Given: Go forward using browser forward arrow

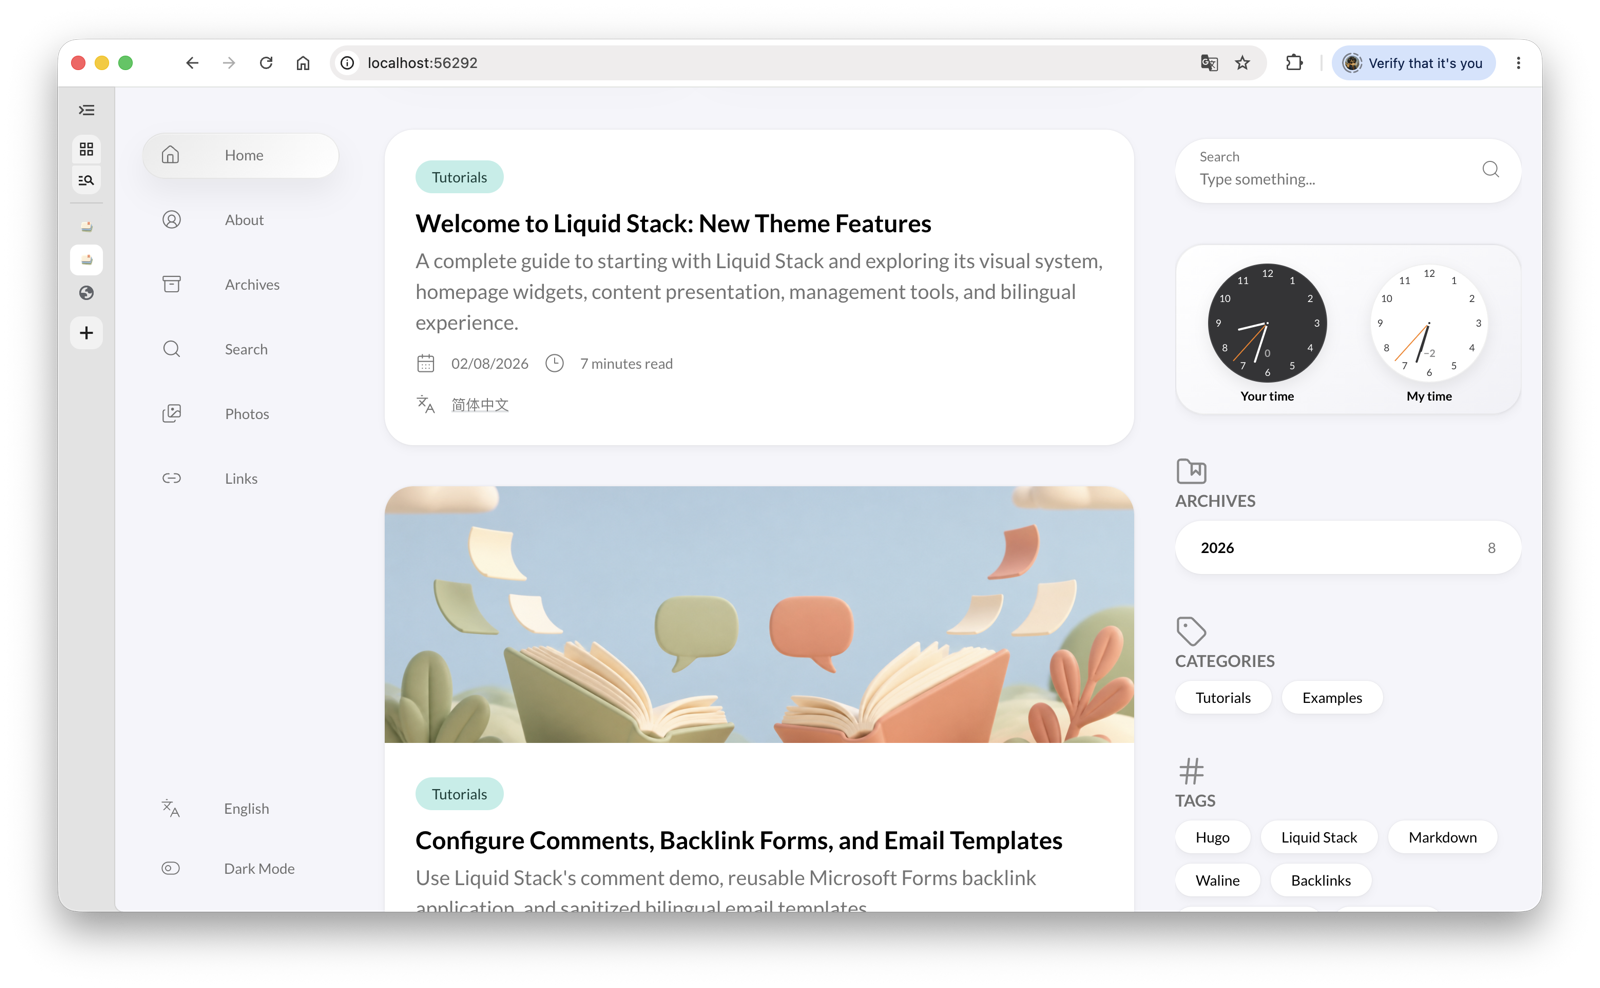Looking at the screenshot, I should (229, 63).
